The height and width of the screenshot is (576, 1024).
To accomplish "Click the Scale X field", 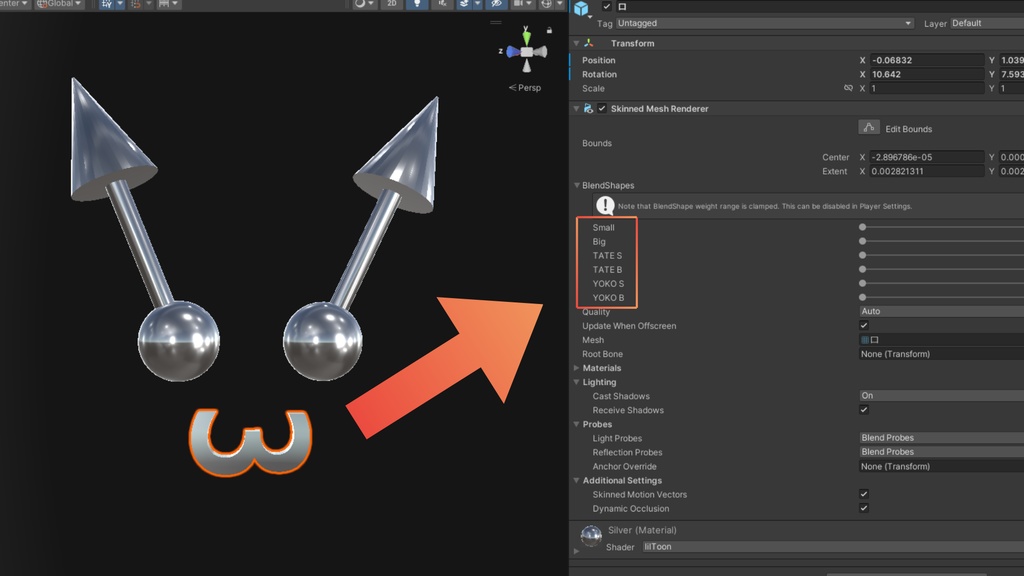I will pyautogui.click(x=927, y=88).
